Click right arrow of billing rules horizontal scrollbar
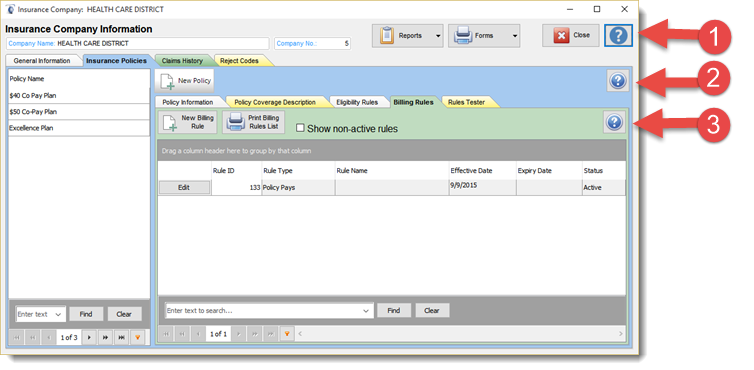Viewport: 754px width, 370px height. pyautogui.click(x=621, y=333)
